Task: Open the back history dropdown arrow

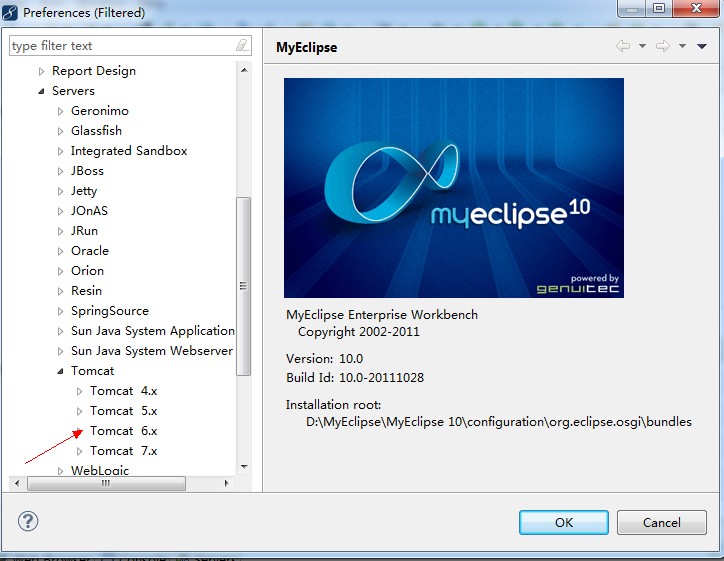Action: [x=642, y=46]
